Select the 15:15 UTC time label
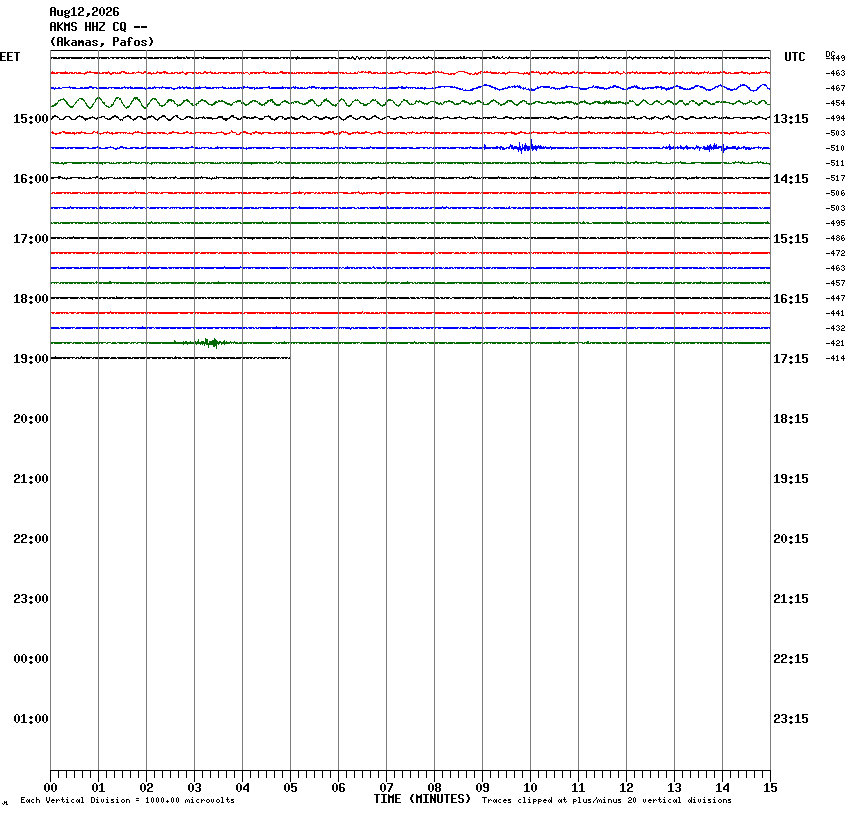Viewport: 850px width, 814px height. pos(790,239)
